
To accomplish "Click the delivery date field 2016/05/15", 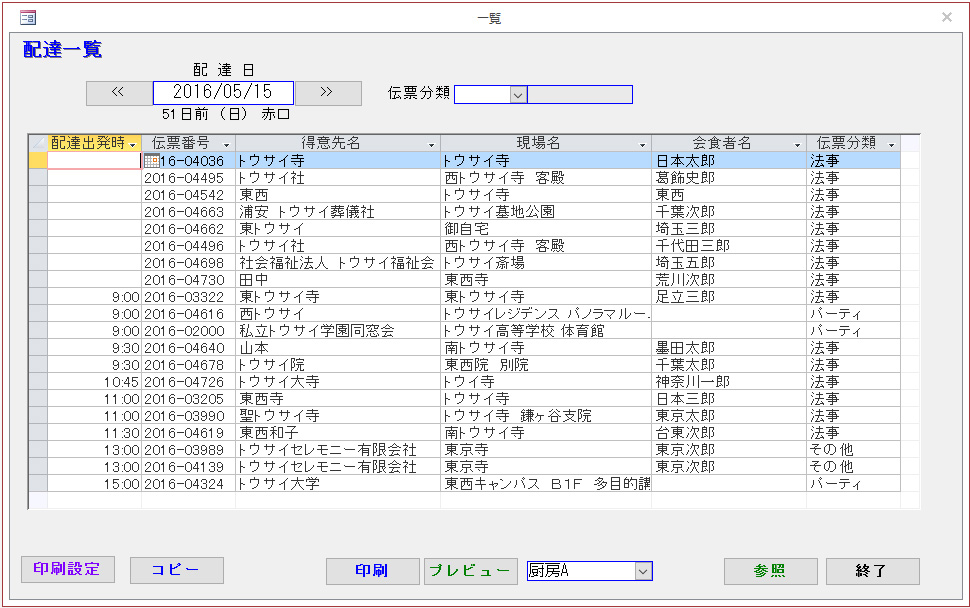I will click(x=223, y=93).
